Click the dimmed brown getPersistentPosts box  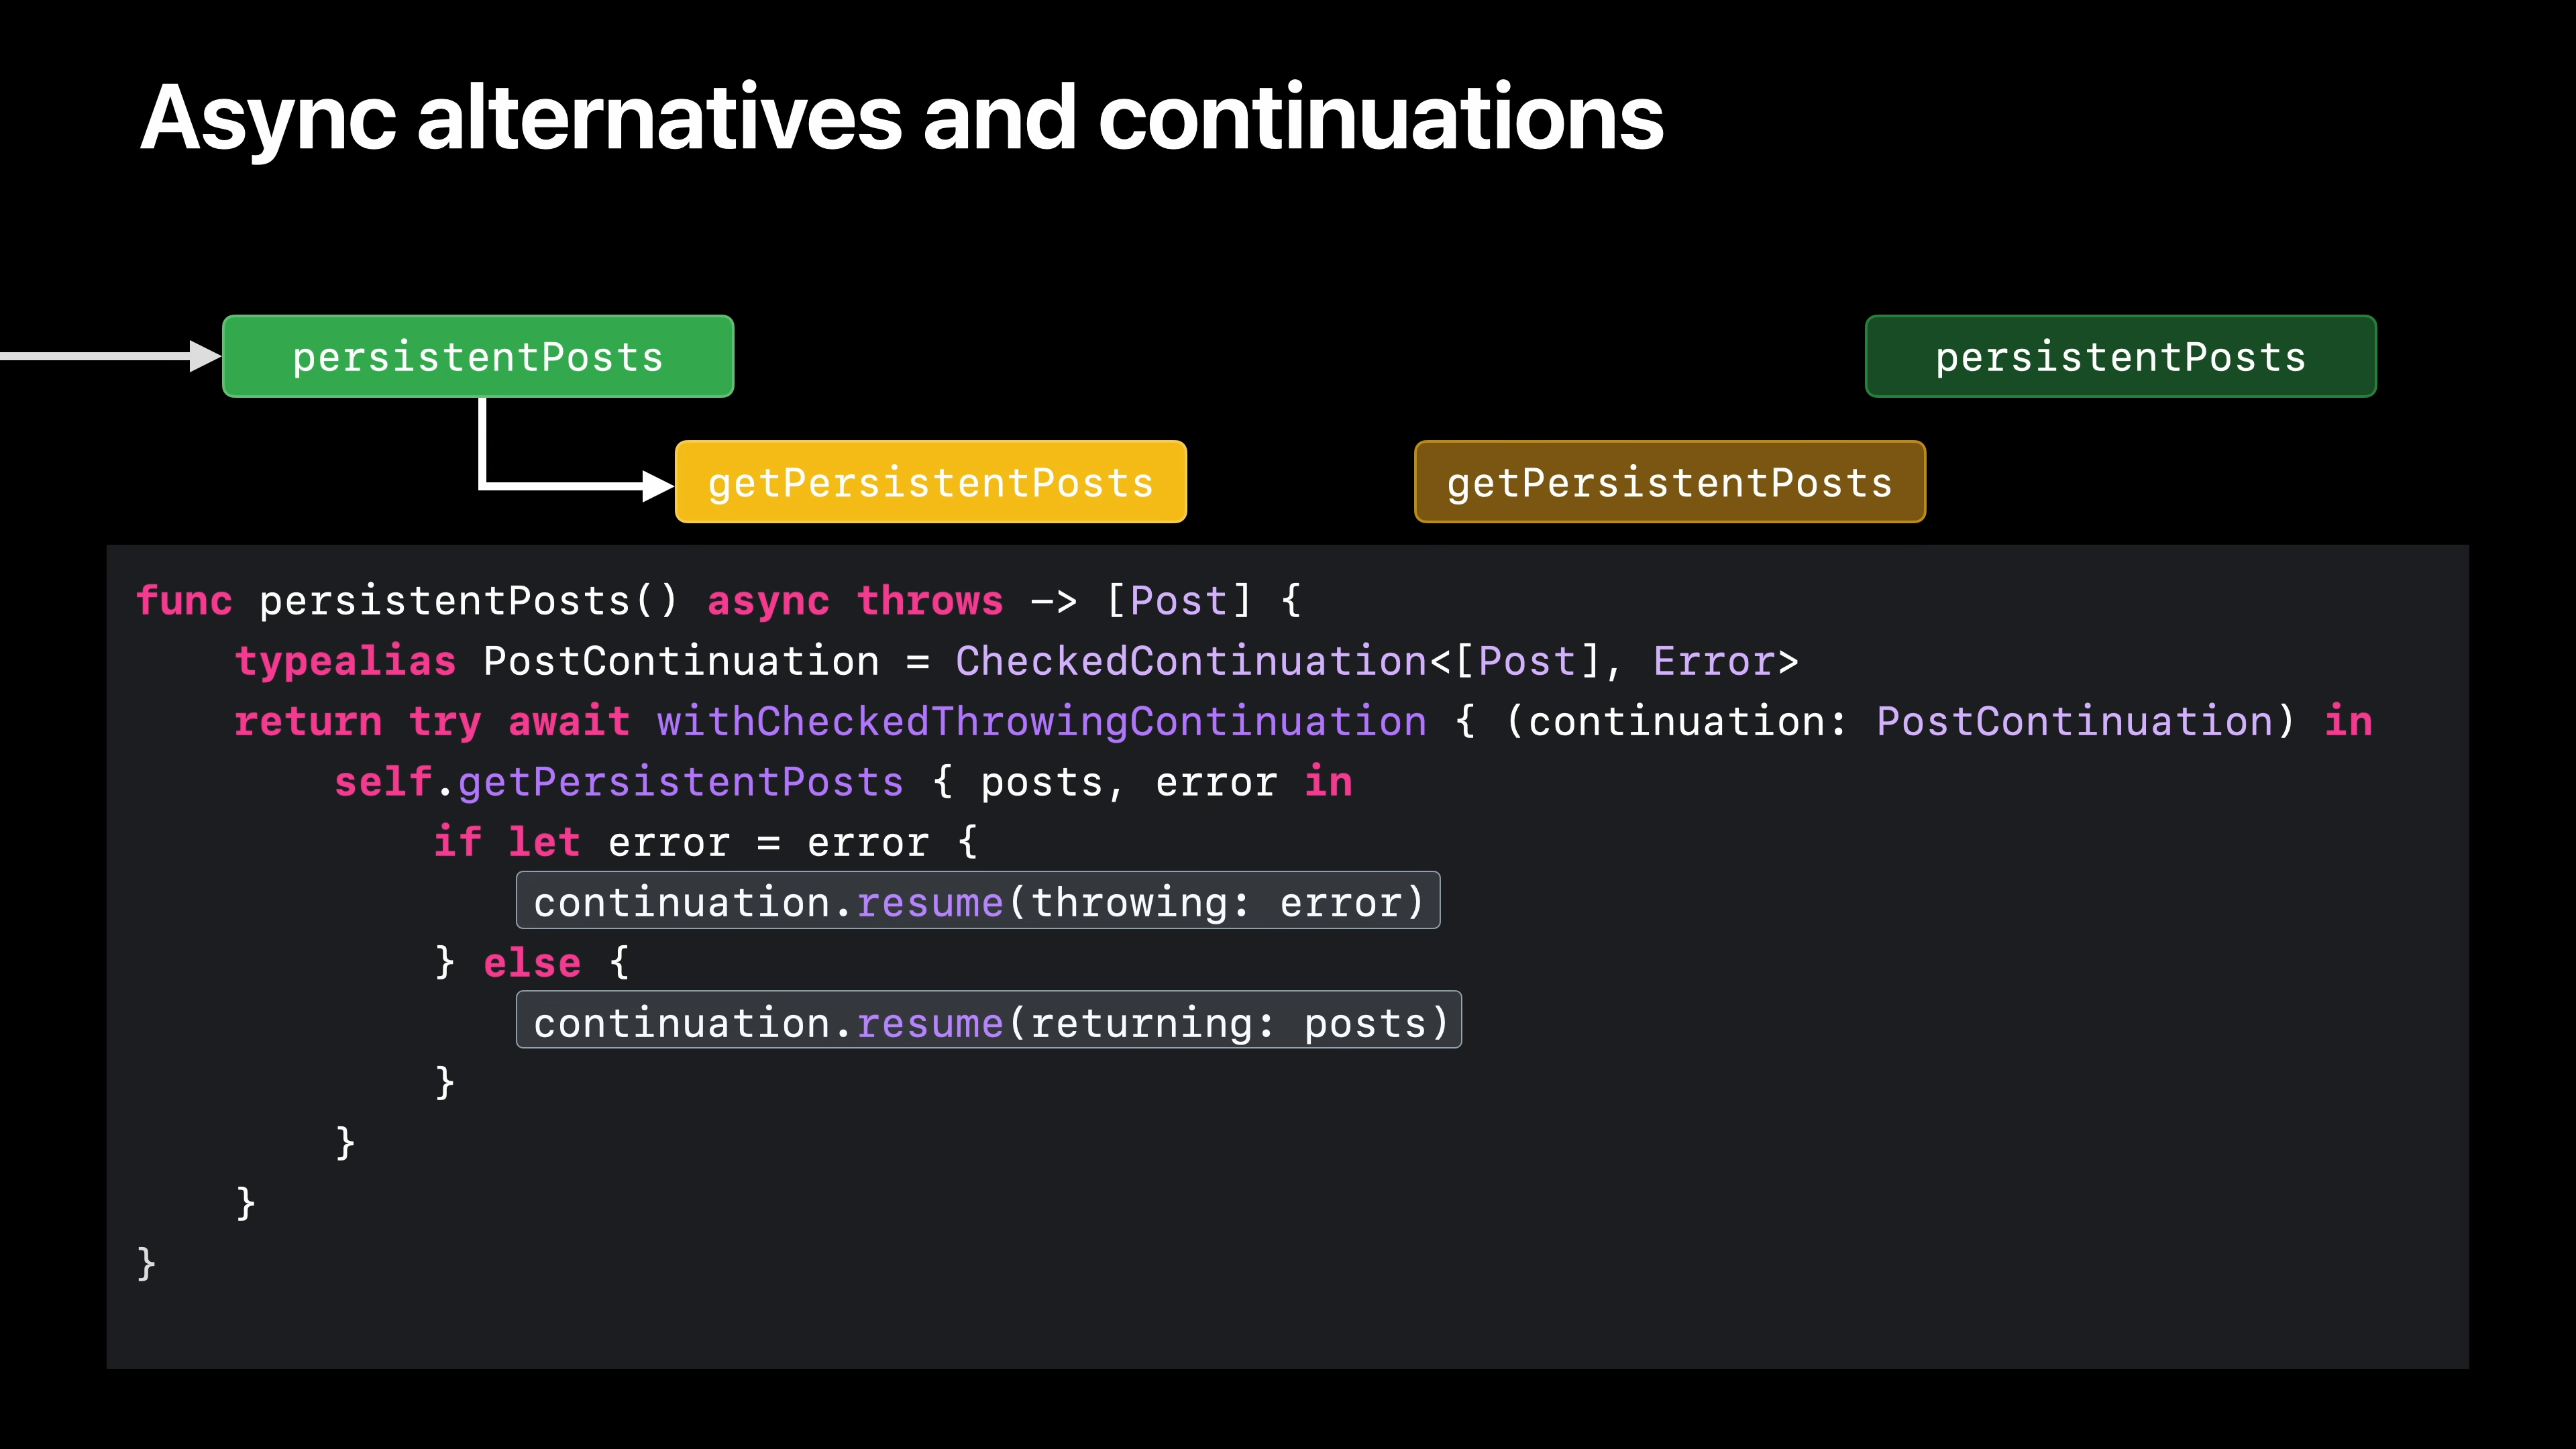[x=1669, y=482]
